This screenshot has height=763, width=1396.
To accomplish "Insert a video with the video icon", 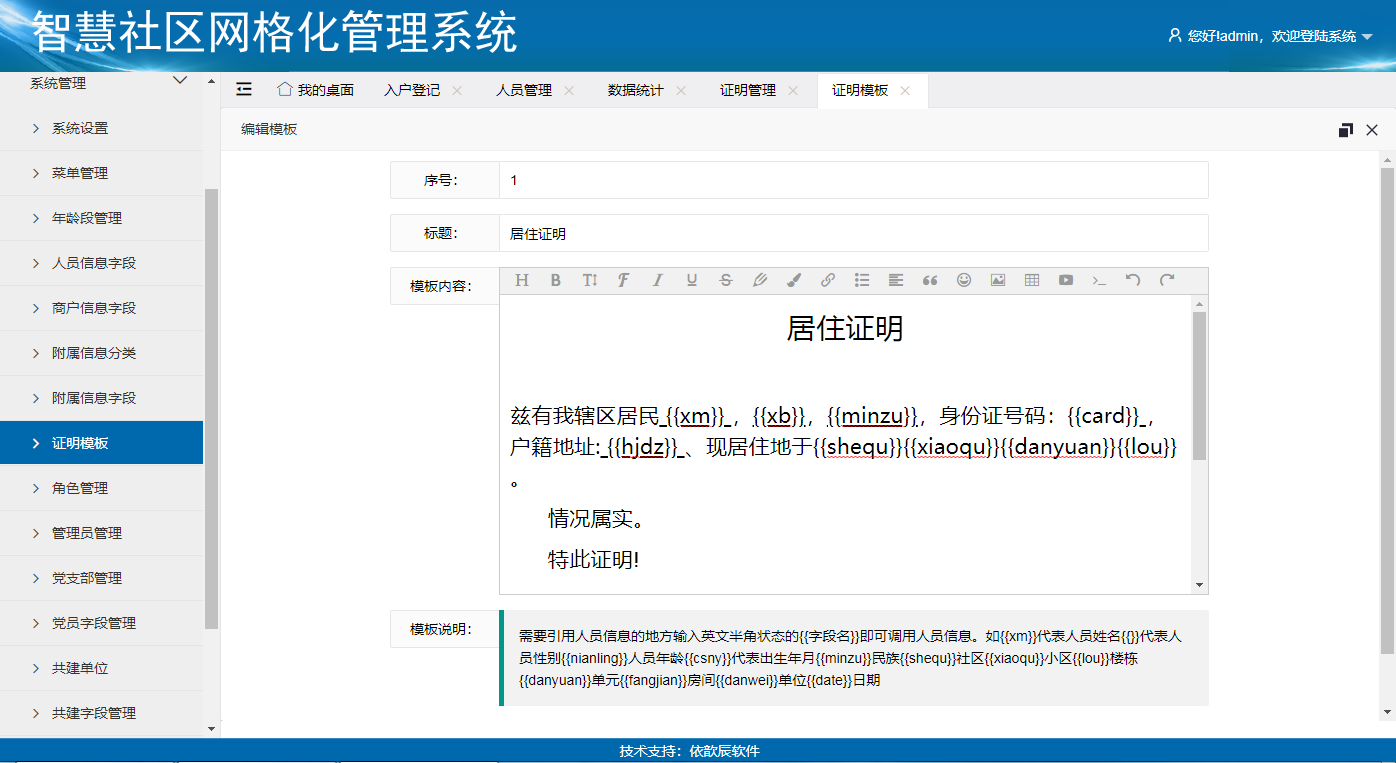I will [x=1065, y=281].
